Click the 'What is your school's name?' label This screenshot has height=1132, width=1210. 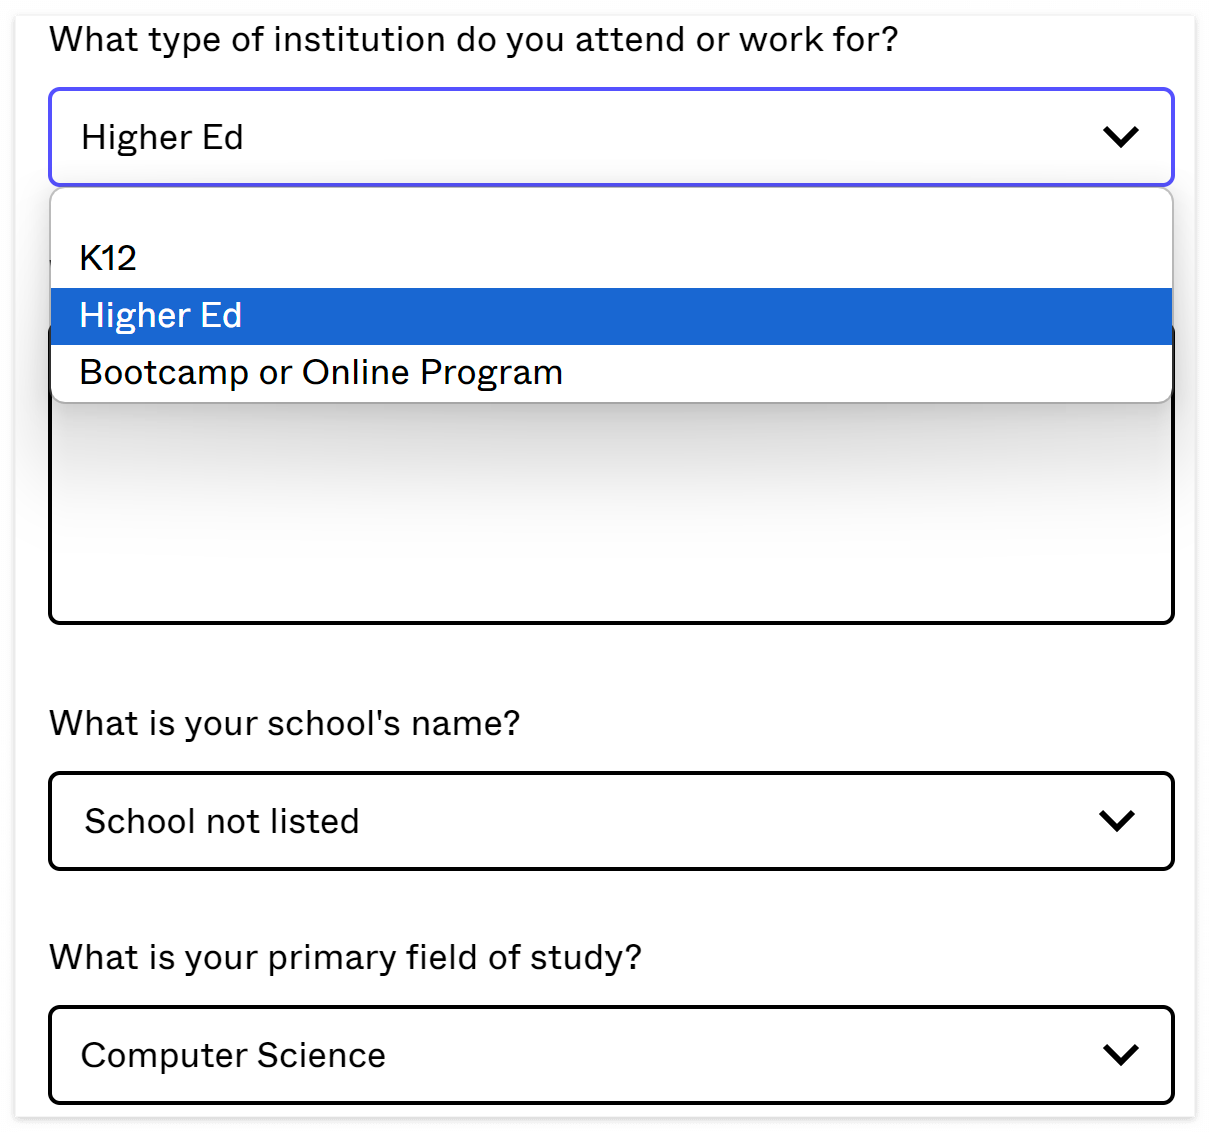tap(284, 723)
